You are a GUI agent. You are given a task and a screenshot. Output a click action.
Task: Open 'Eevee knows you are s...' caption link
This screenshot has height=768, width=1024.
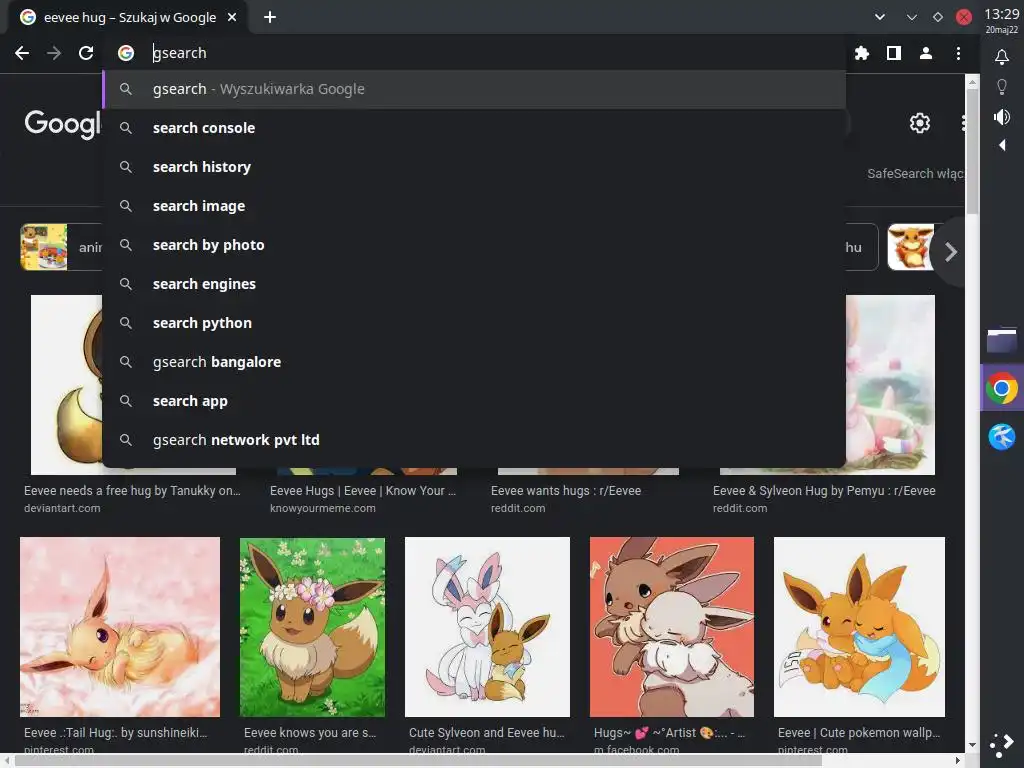310,733
